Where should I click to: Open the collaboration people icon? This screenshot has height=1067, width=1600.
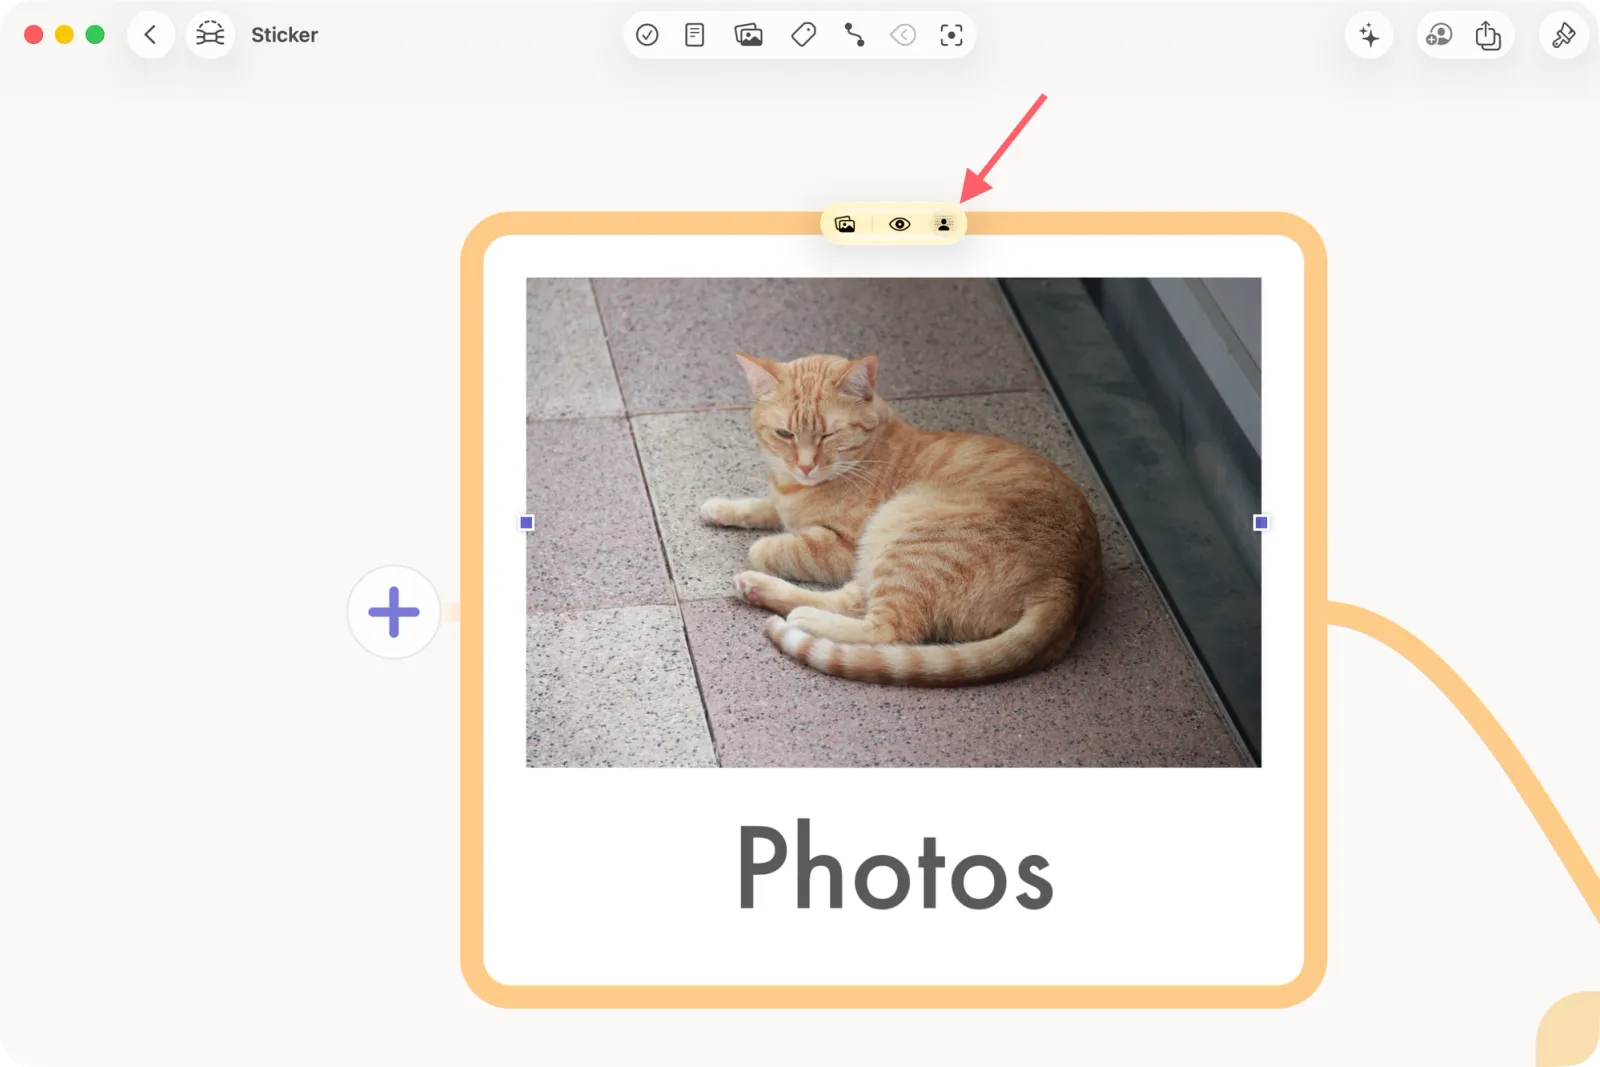[1439, 36]
